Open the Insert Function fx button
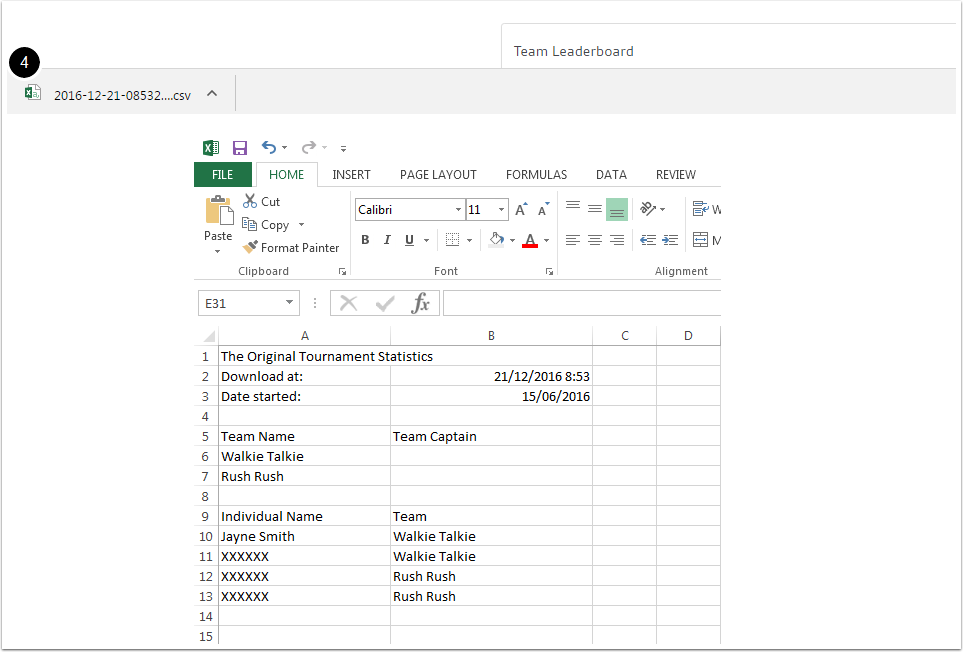 tap(421, 303)
